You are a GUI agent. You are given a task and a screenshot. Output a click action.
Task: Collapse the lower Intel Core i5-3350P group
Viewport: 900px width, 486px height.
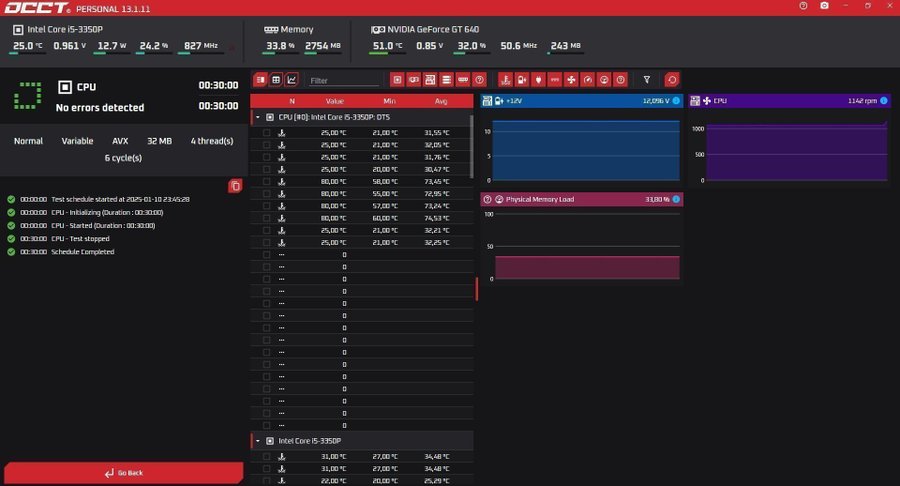tap(258, 441)
